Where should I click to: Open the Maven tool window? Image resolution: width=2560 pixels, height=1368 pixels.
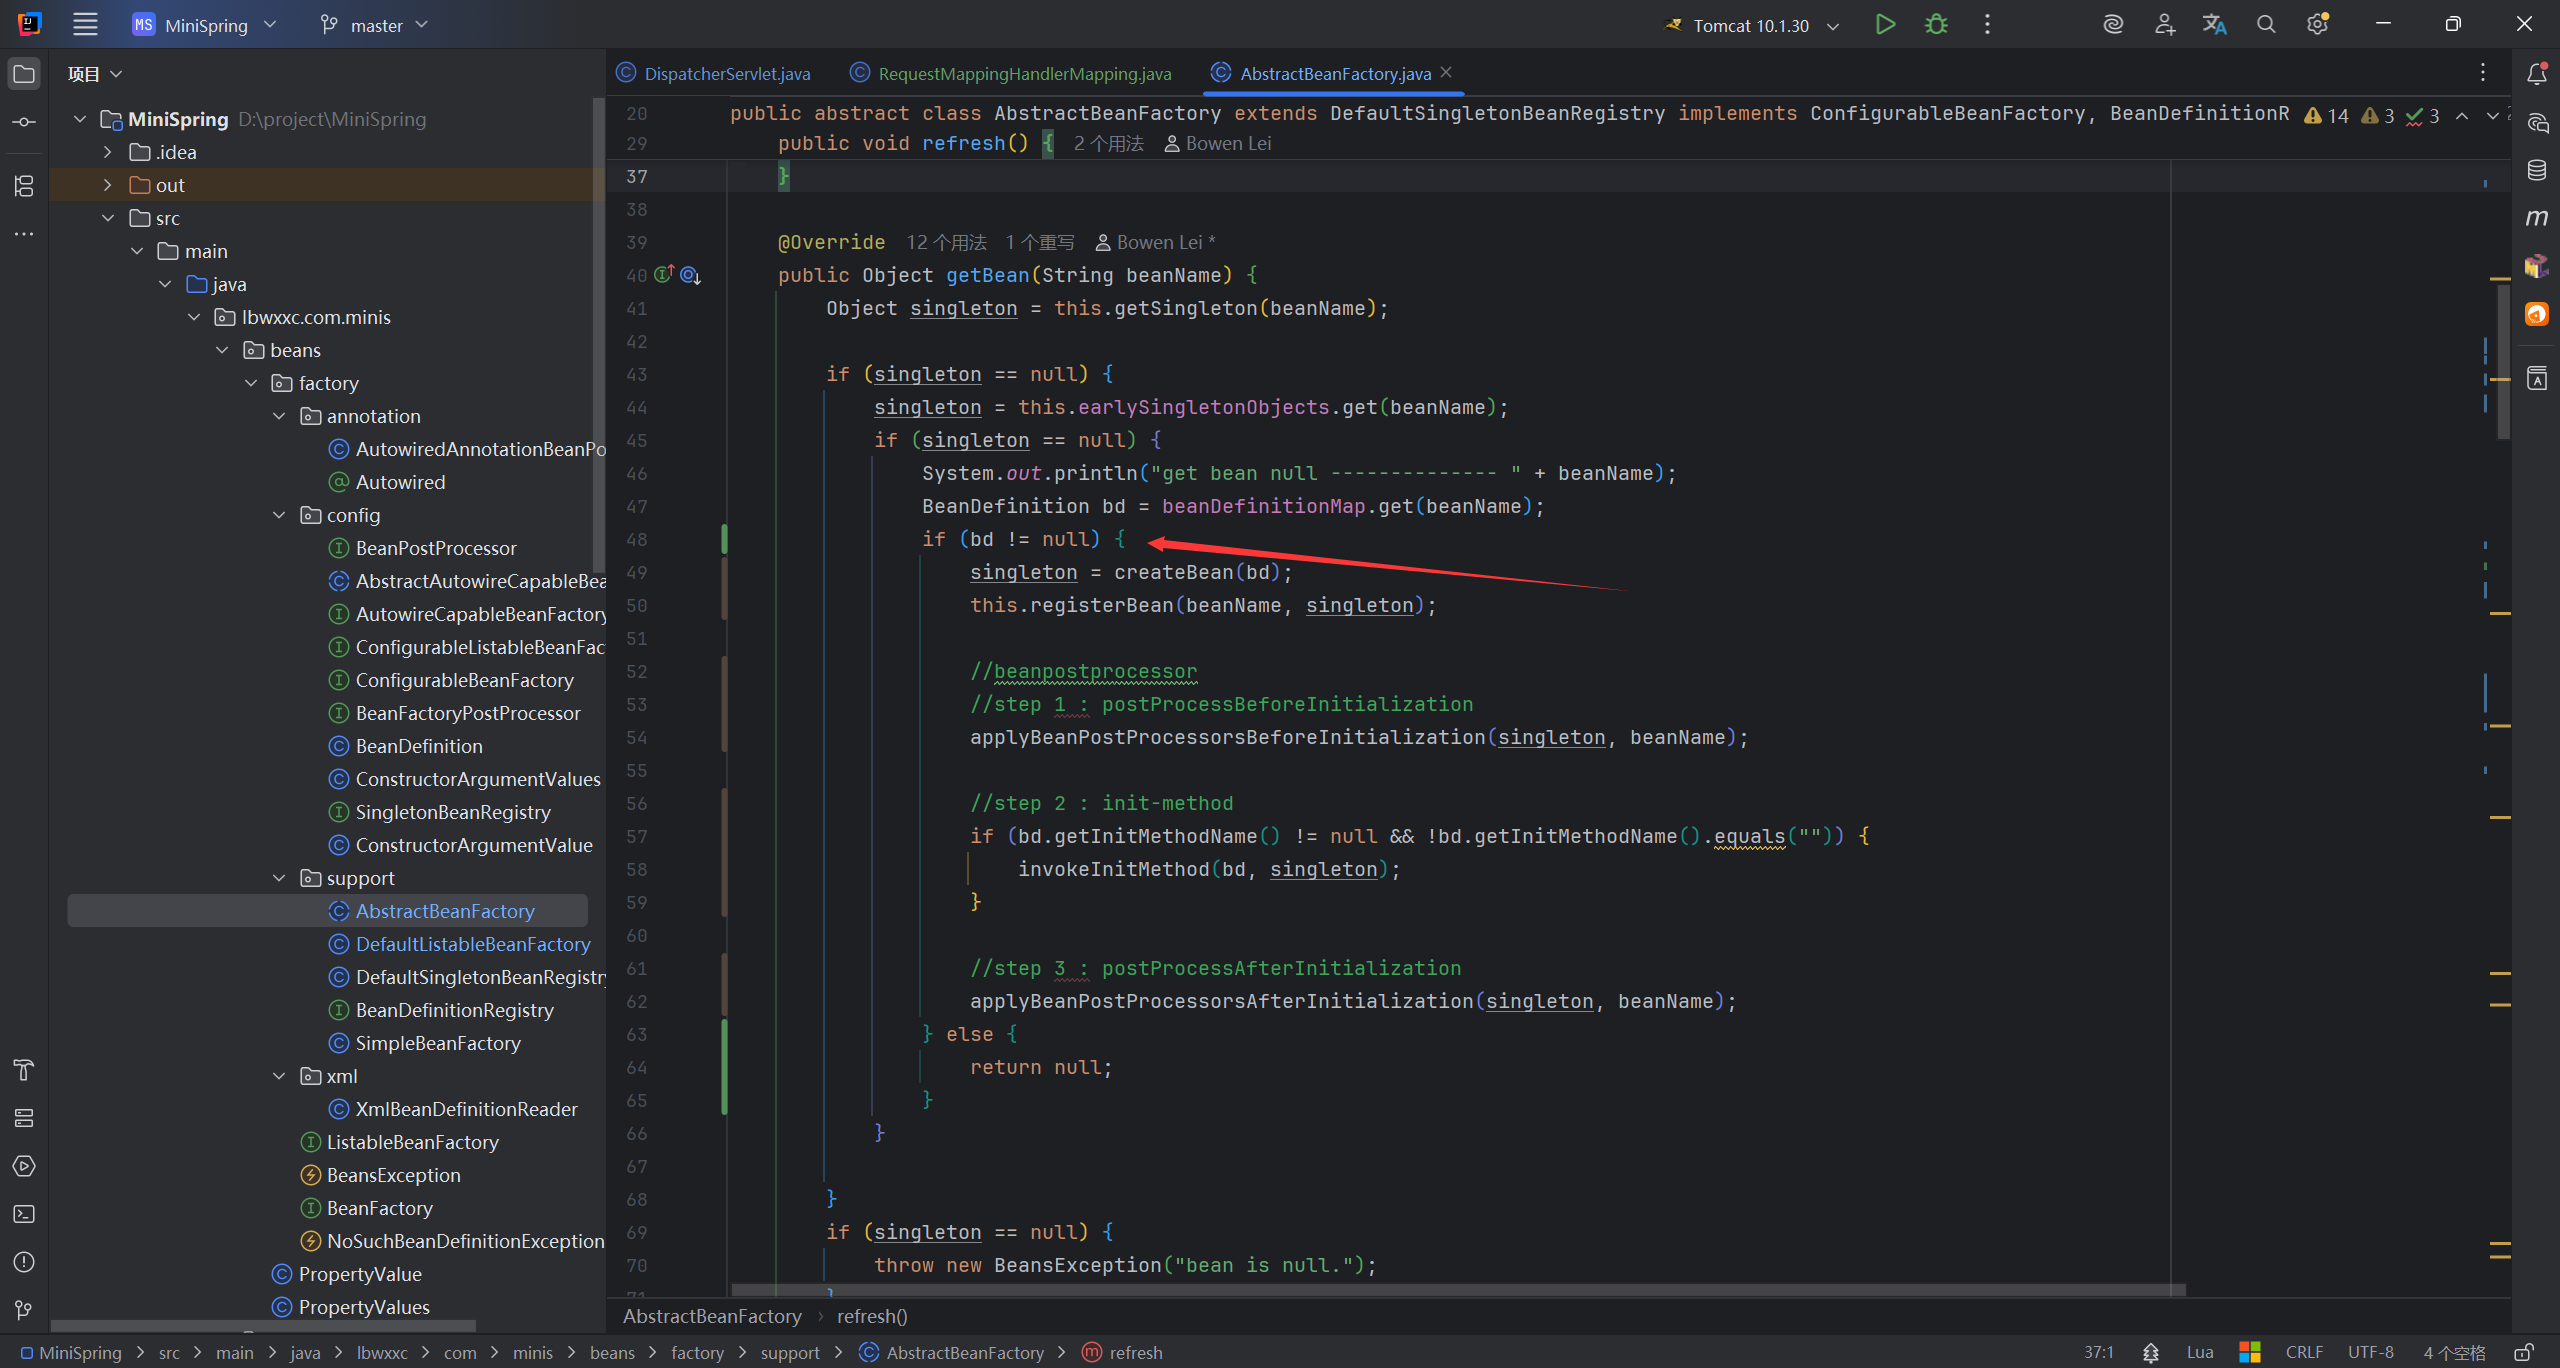2537,218
